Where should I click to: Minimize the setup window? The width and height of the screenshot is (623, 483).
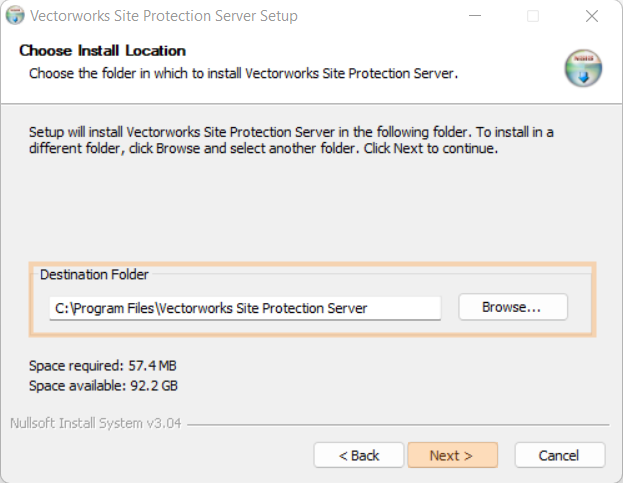[x=475, y=16]
